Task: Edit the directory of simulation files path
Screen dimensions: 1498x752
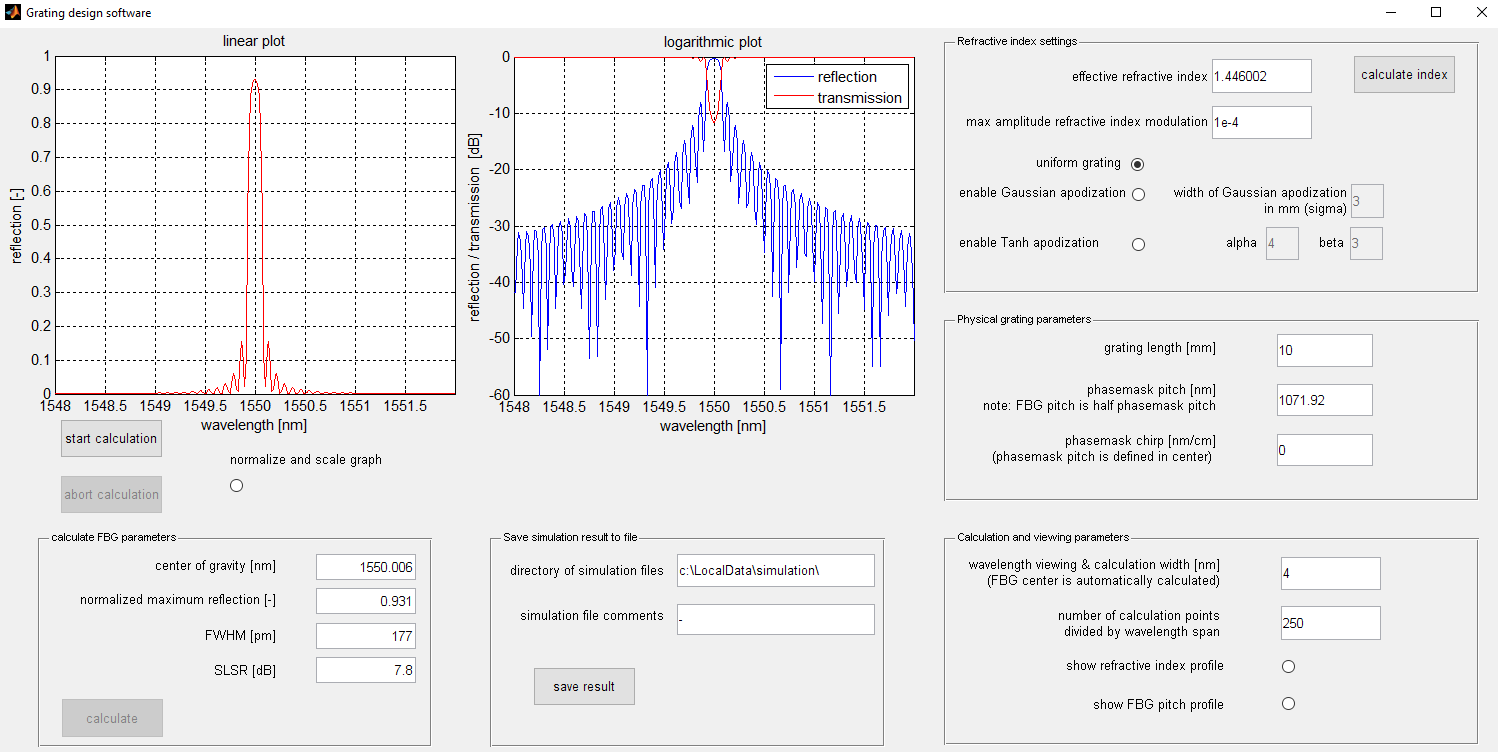Action: point(775,570)
